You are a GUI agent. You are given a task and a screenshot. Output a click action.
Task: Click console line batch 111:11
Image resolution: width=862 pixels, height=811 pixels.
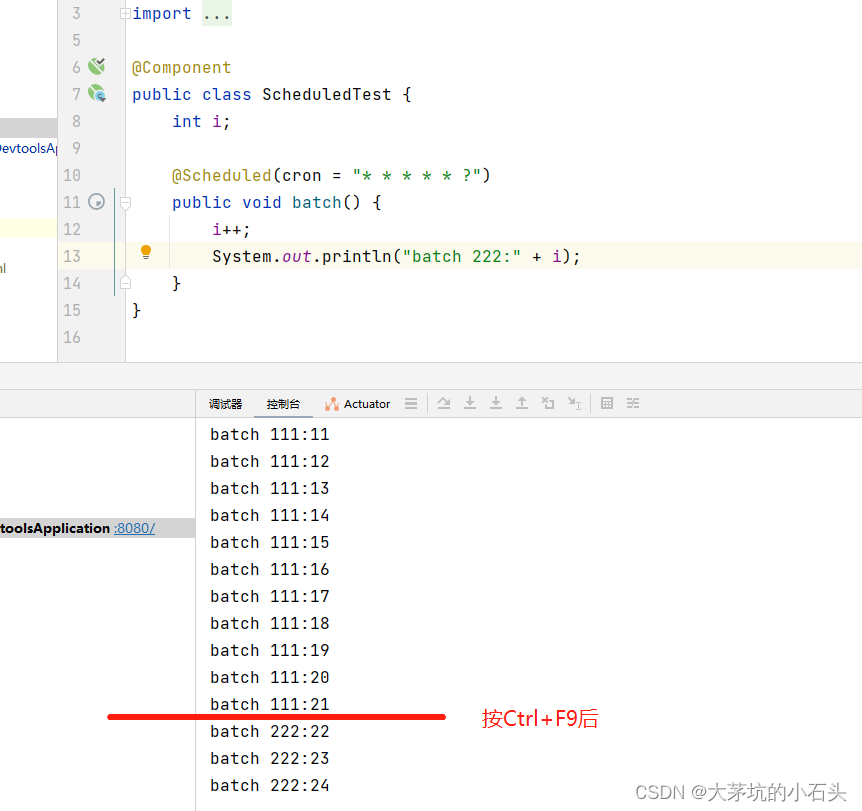(x=269, y=434)
